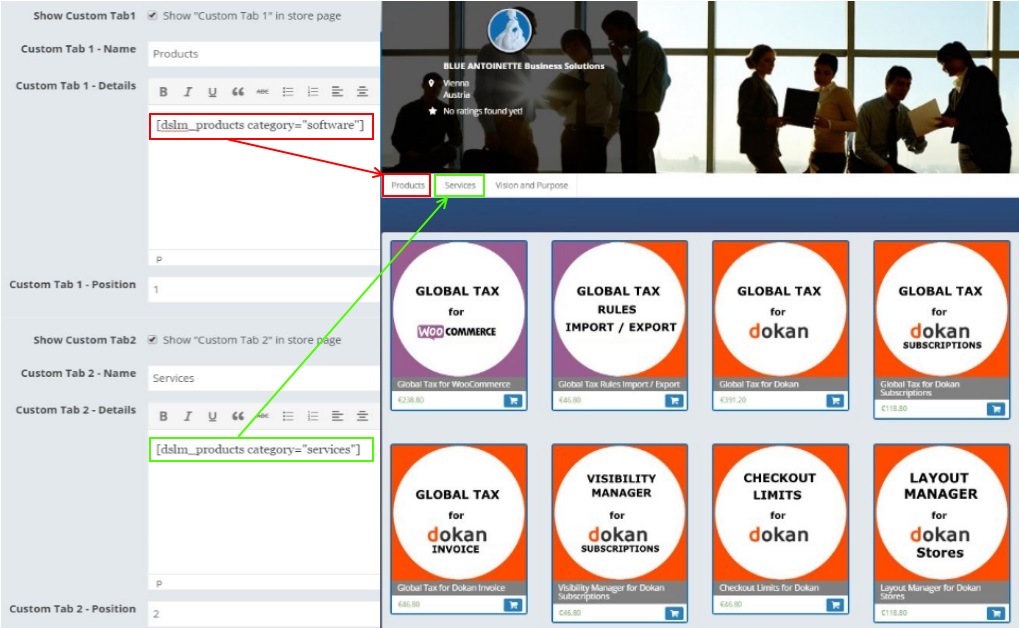Switch to the Services store tab

[x=459, y=185]
